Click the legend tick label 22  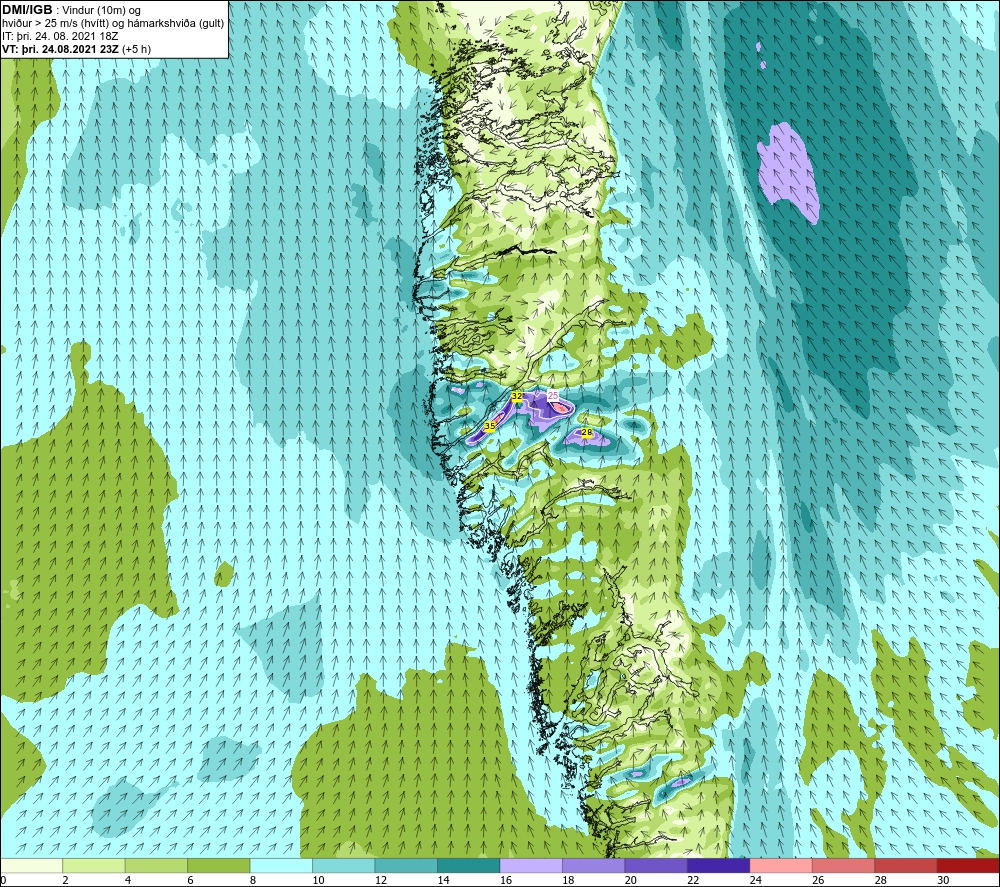click(x=693, y=880)
